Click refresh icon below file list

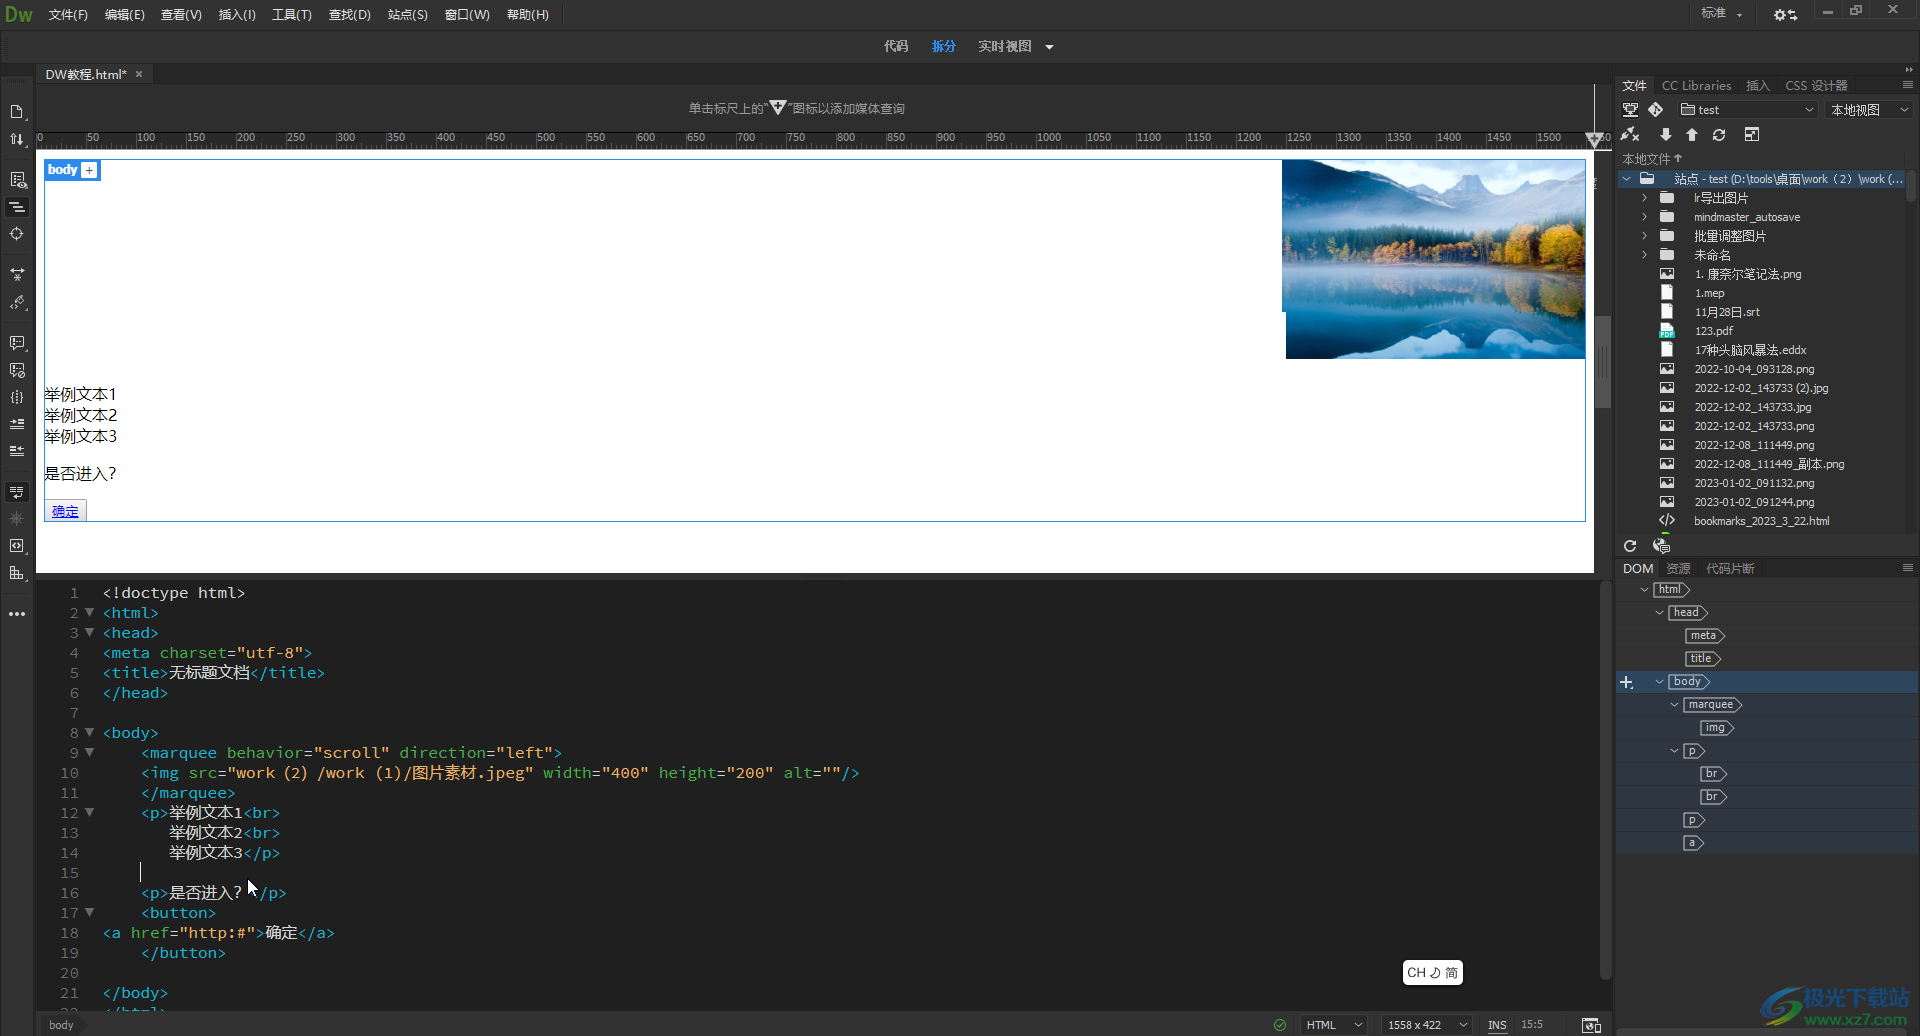click(1630, 546)
